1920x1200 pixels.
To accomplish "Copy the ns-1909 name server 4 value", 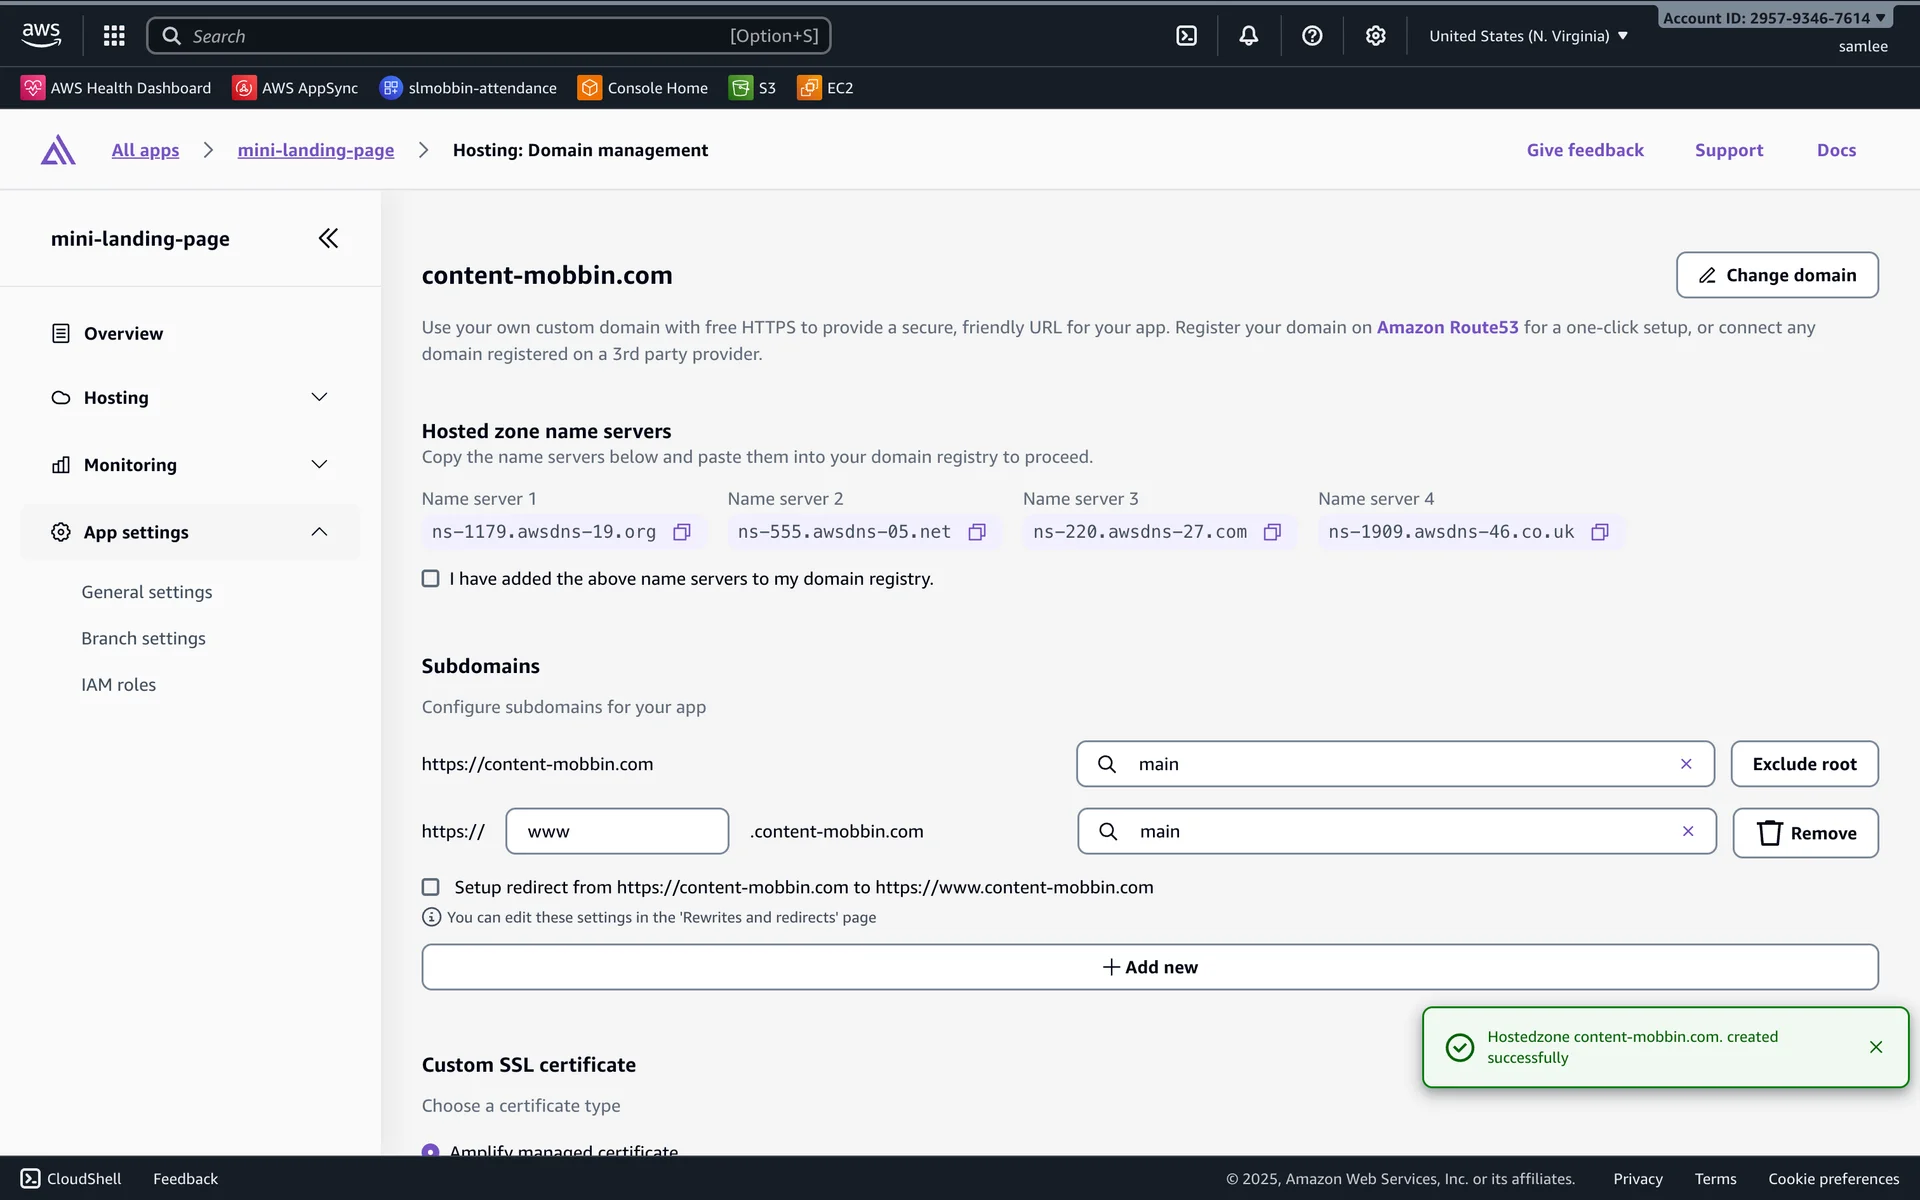I will (1599, 532).
